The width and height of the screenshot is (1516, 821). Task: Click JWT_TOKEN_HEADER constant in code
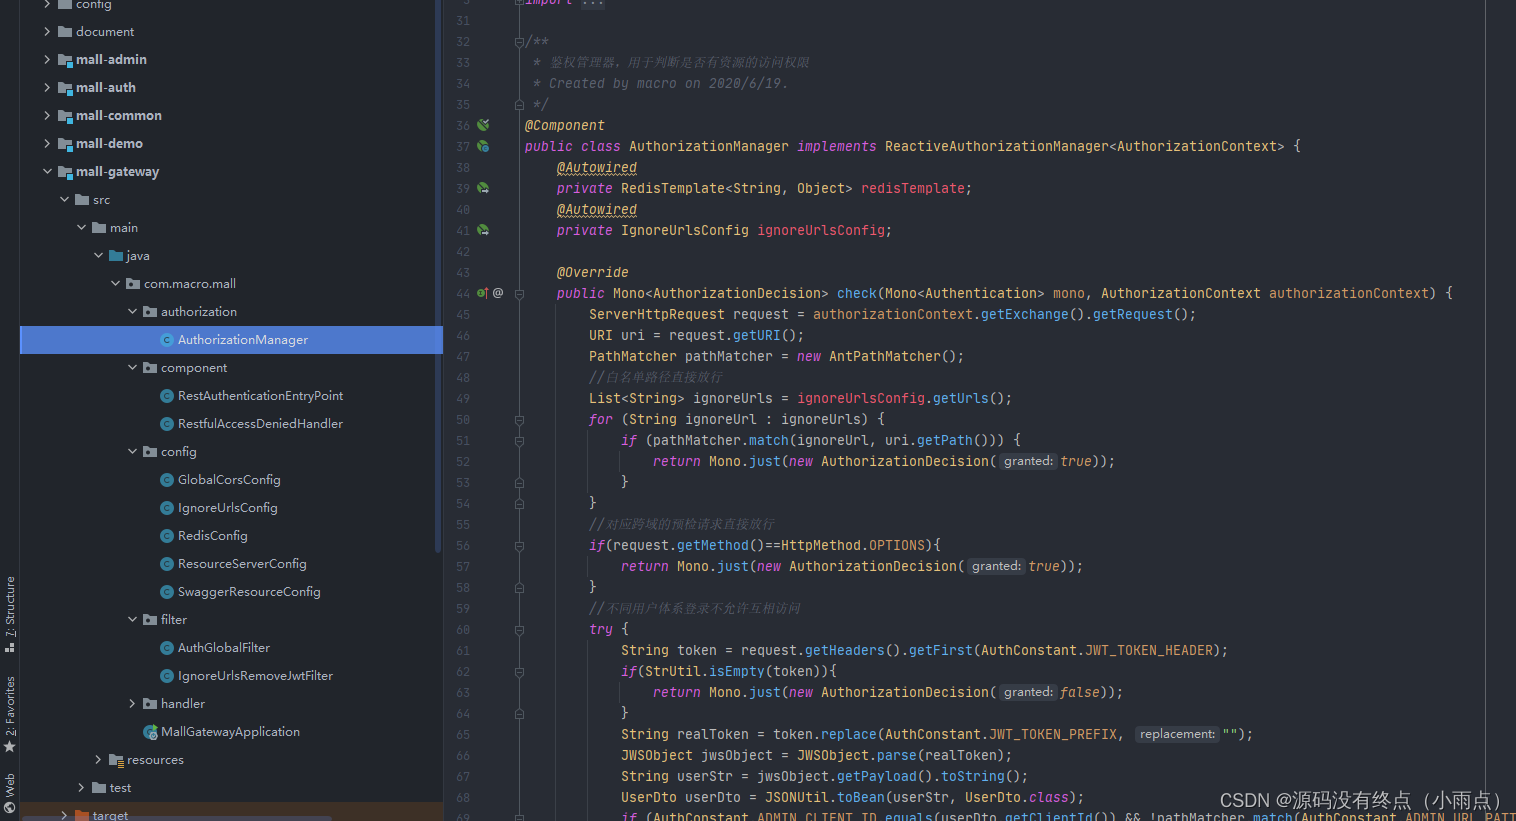coord(1149,650)
